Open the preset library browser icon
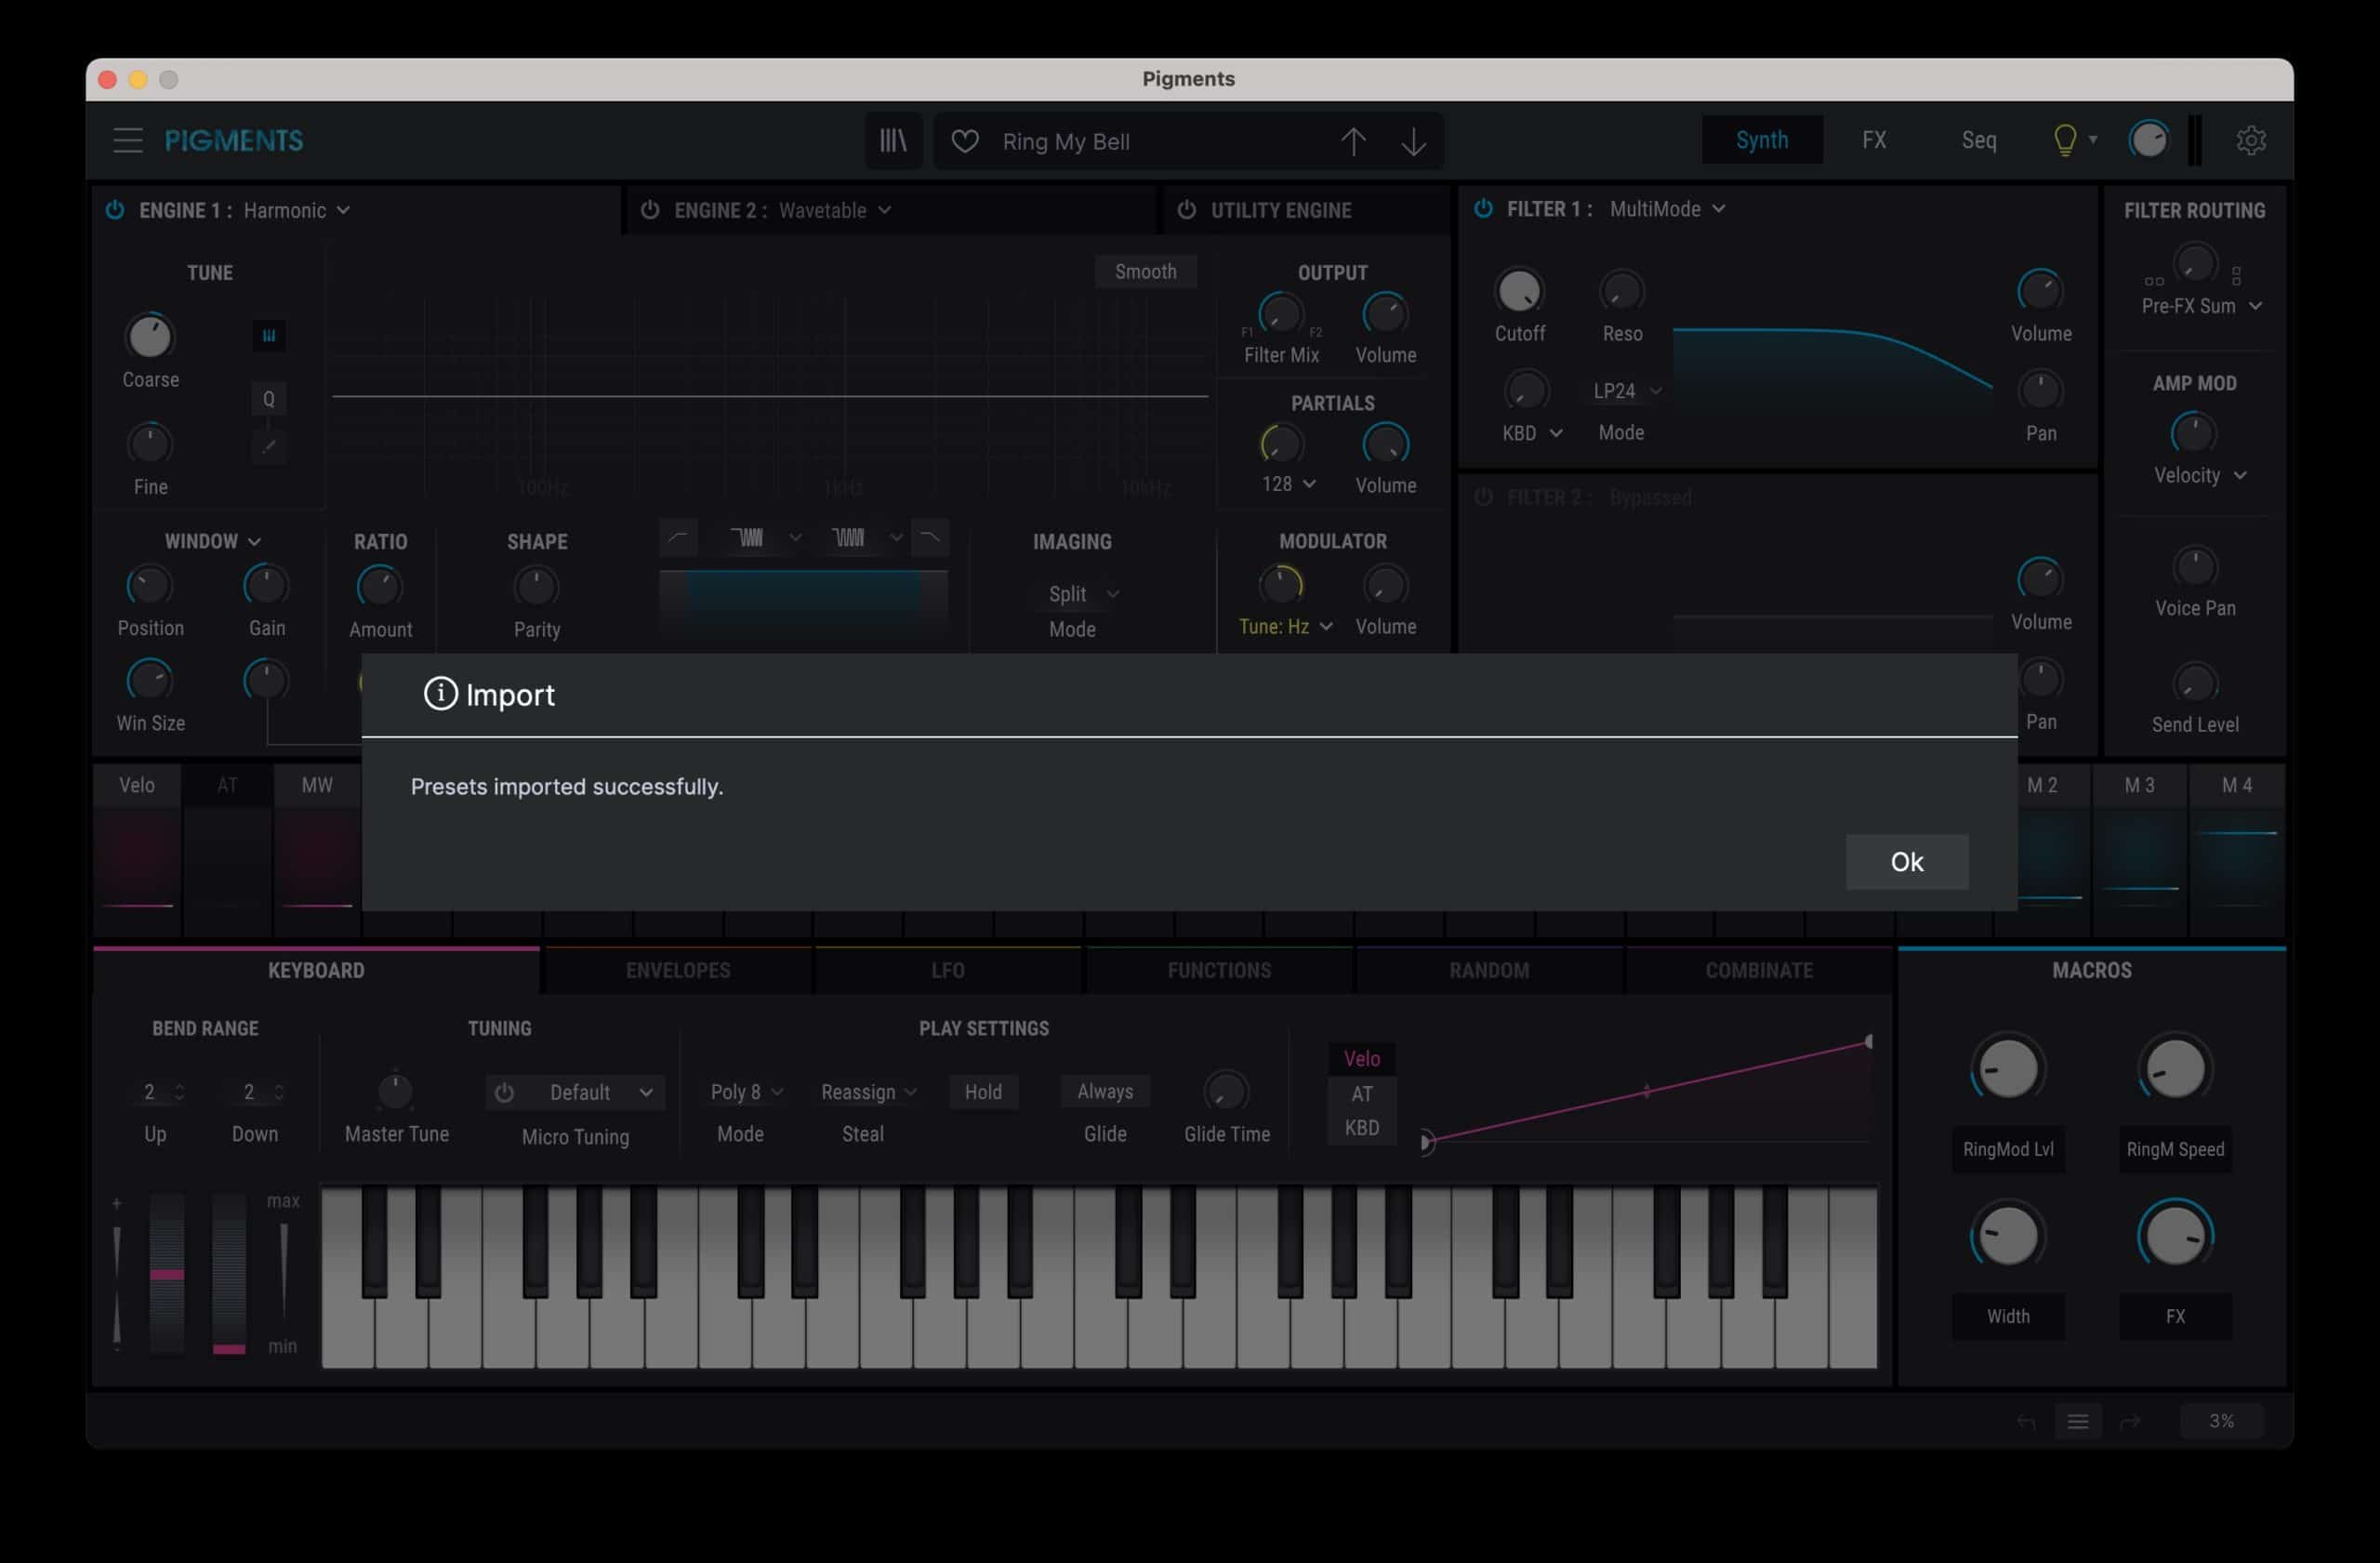 [893, 141]
